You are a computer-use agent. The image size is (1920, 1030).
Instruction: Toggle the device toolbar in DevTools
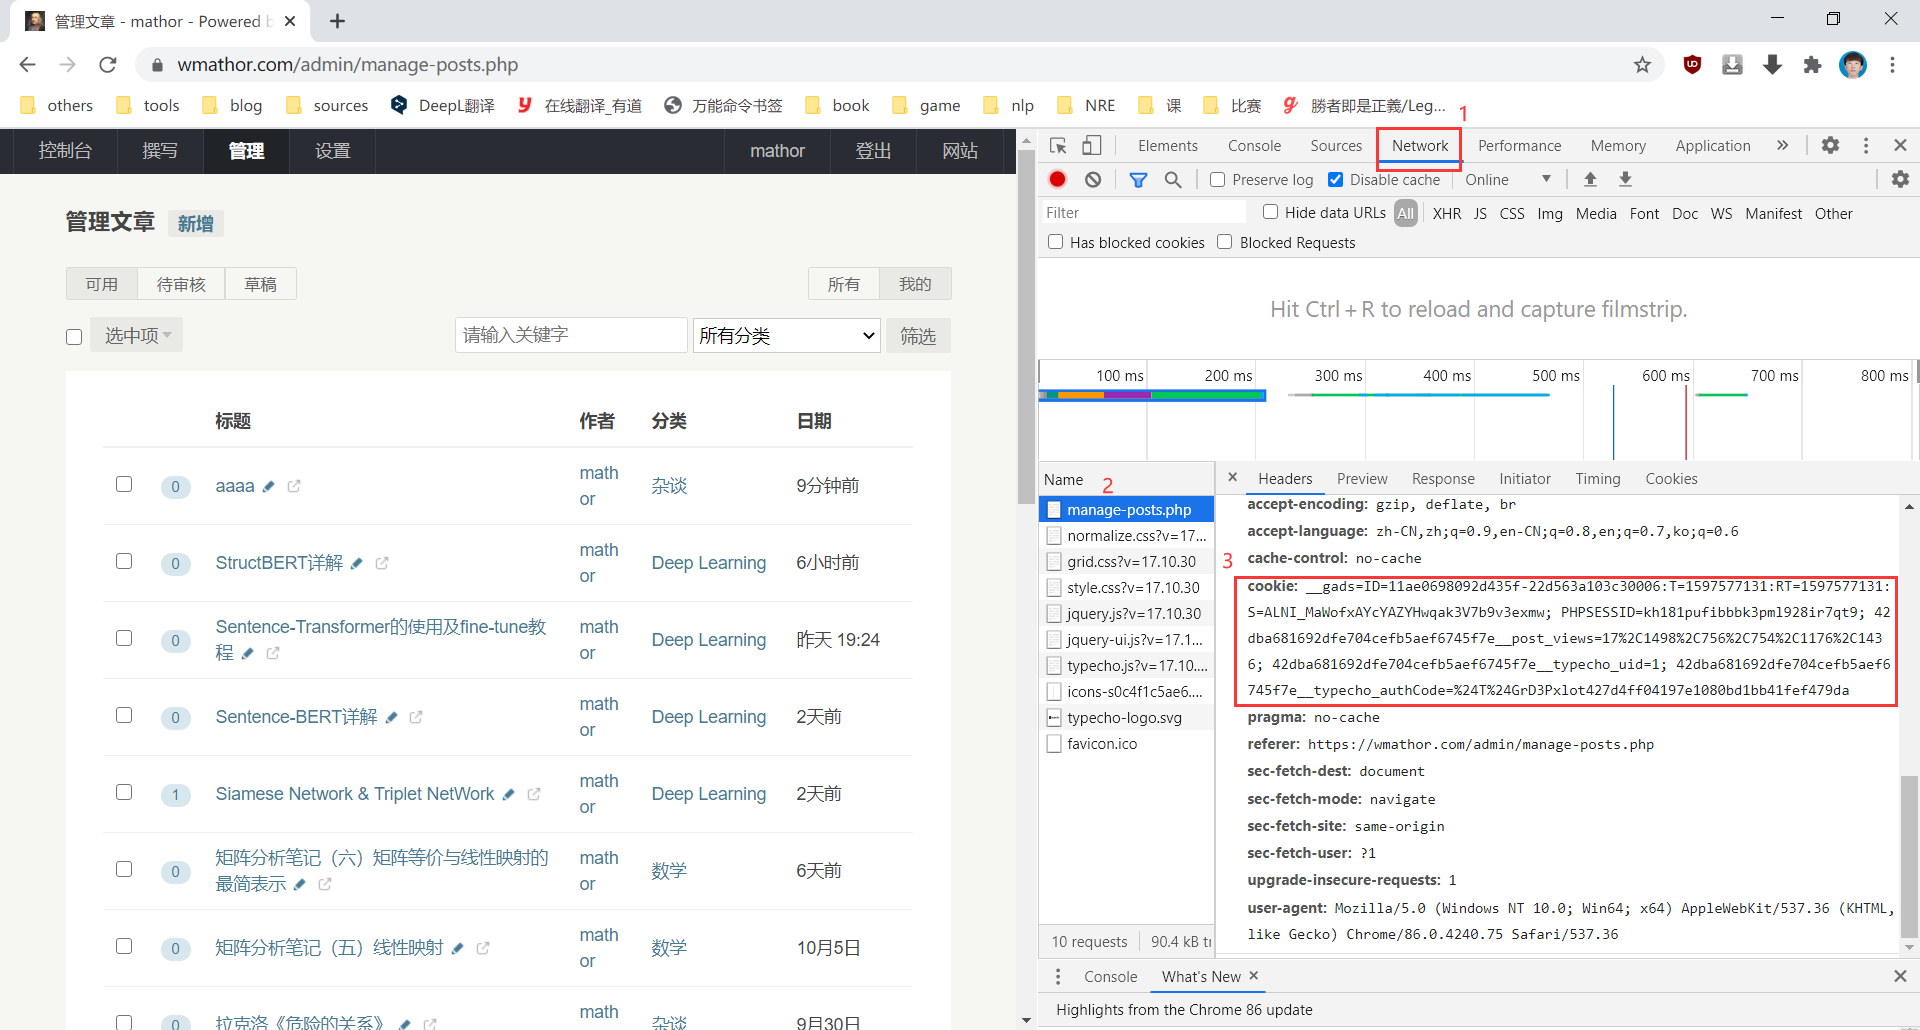(1092, 145)
